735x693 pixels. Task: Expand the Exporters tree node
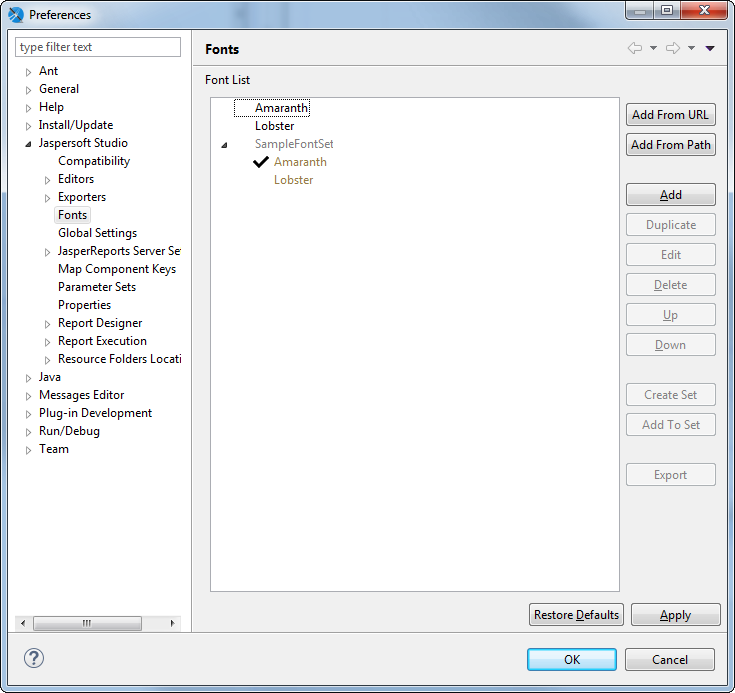(x=47, y=198)
